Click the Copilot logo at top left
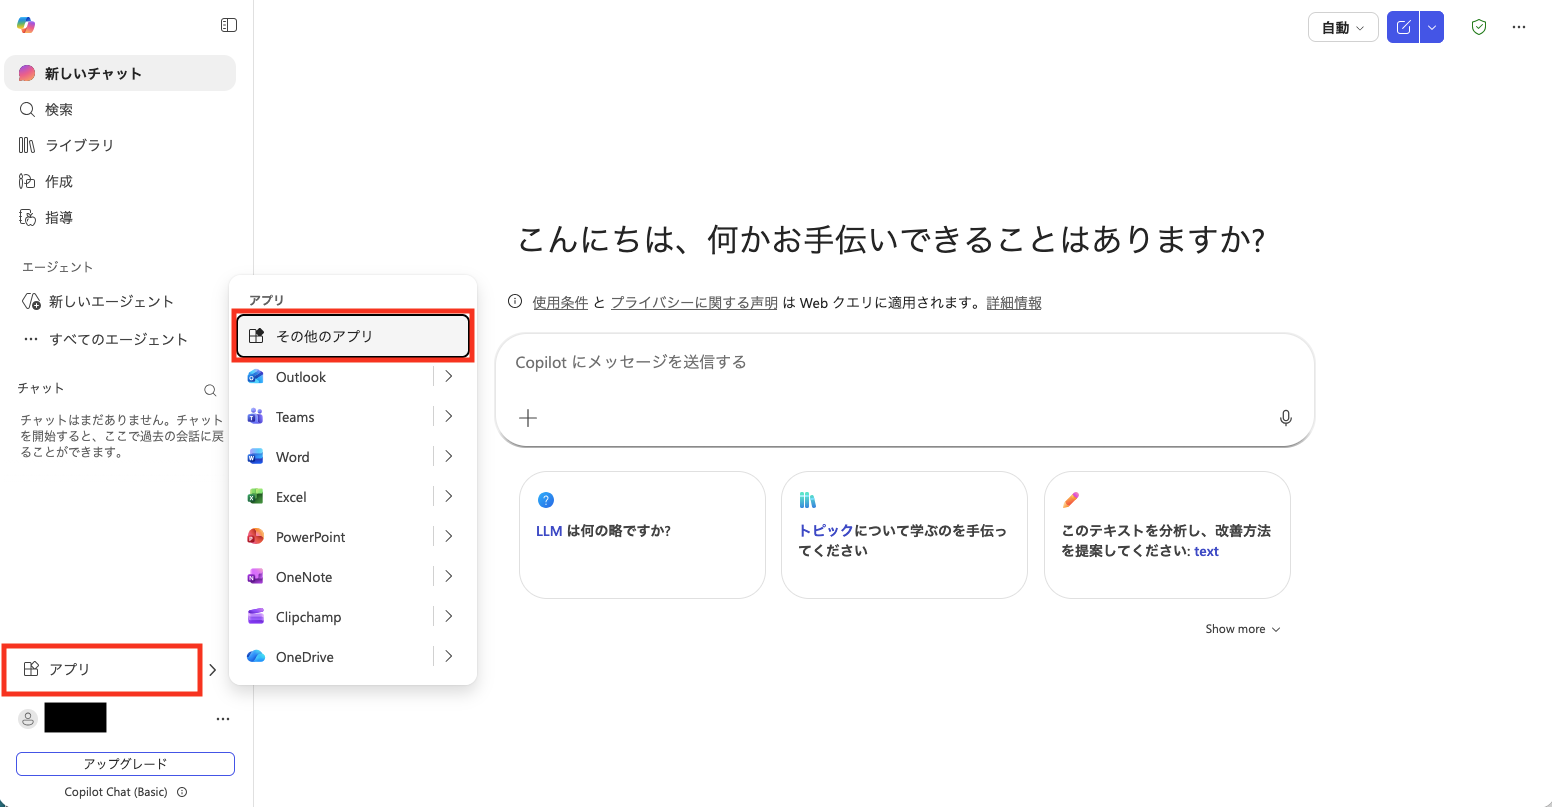This screenshot has width=1552, height=807. click(x=26, y=25)
